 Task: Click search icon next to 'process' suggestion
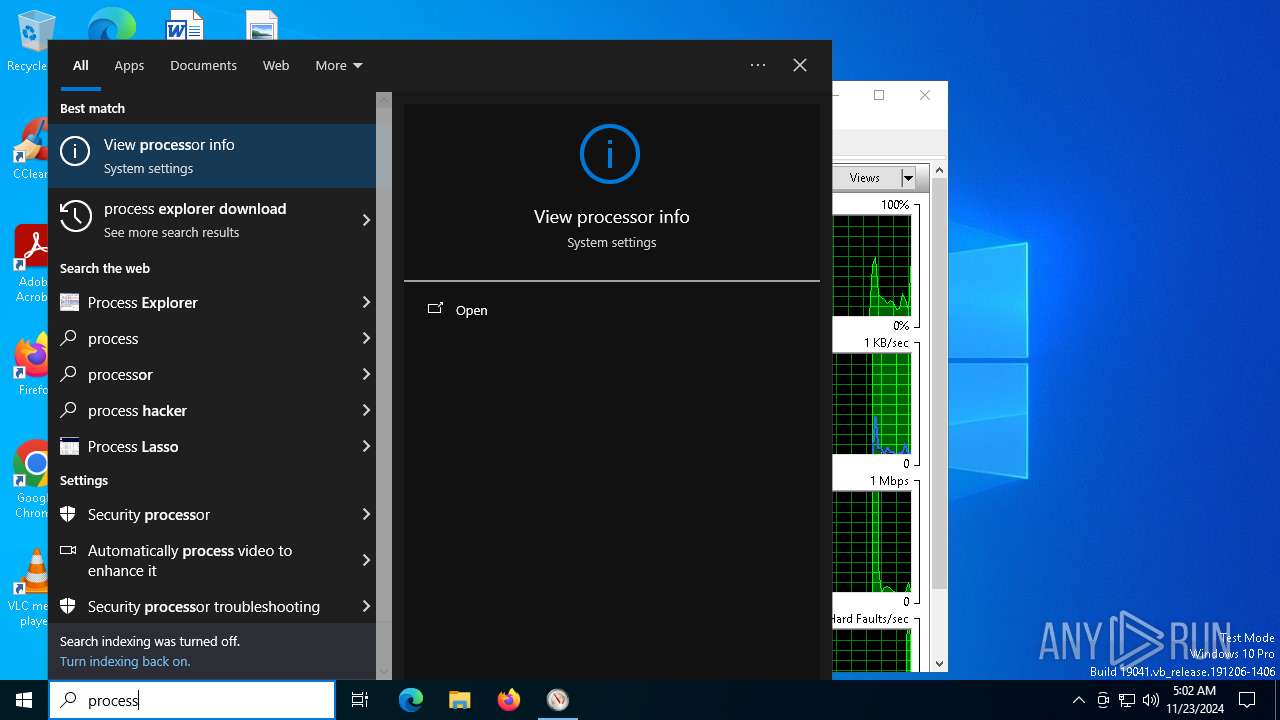(x=69, y=338)
